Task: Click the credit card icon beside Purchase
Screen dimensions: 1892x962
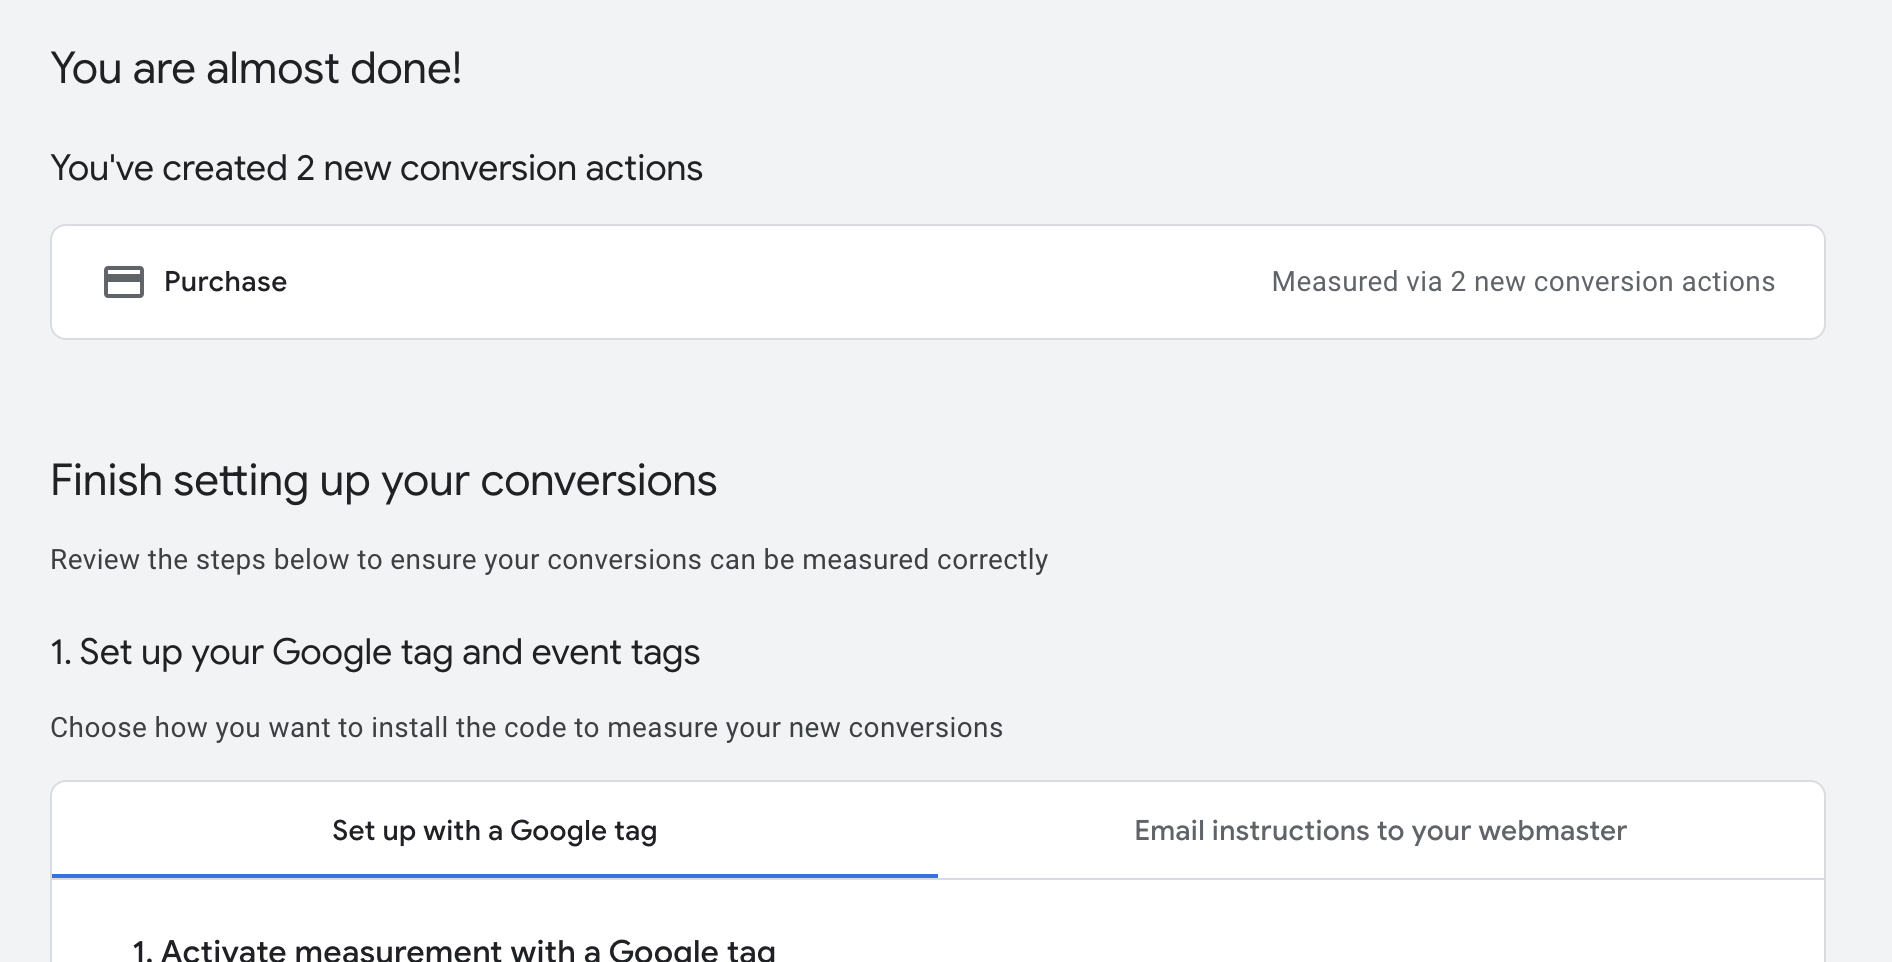Action: click(x=124, y=282)
